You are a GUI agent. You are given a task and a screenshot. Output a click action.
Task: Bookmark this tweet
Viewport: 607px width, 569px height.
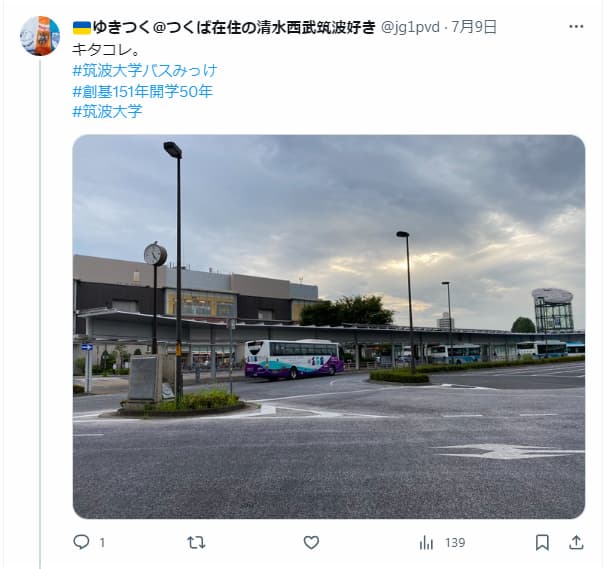(x=542, y=542)
